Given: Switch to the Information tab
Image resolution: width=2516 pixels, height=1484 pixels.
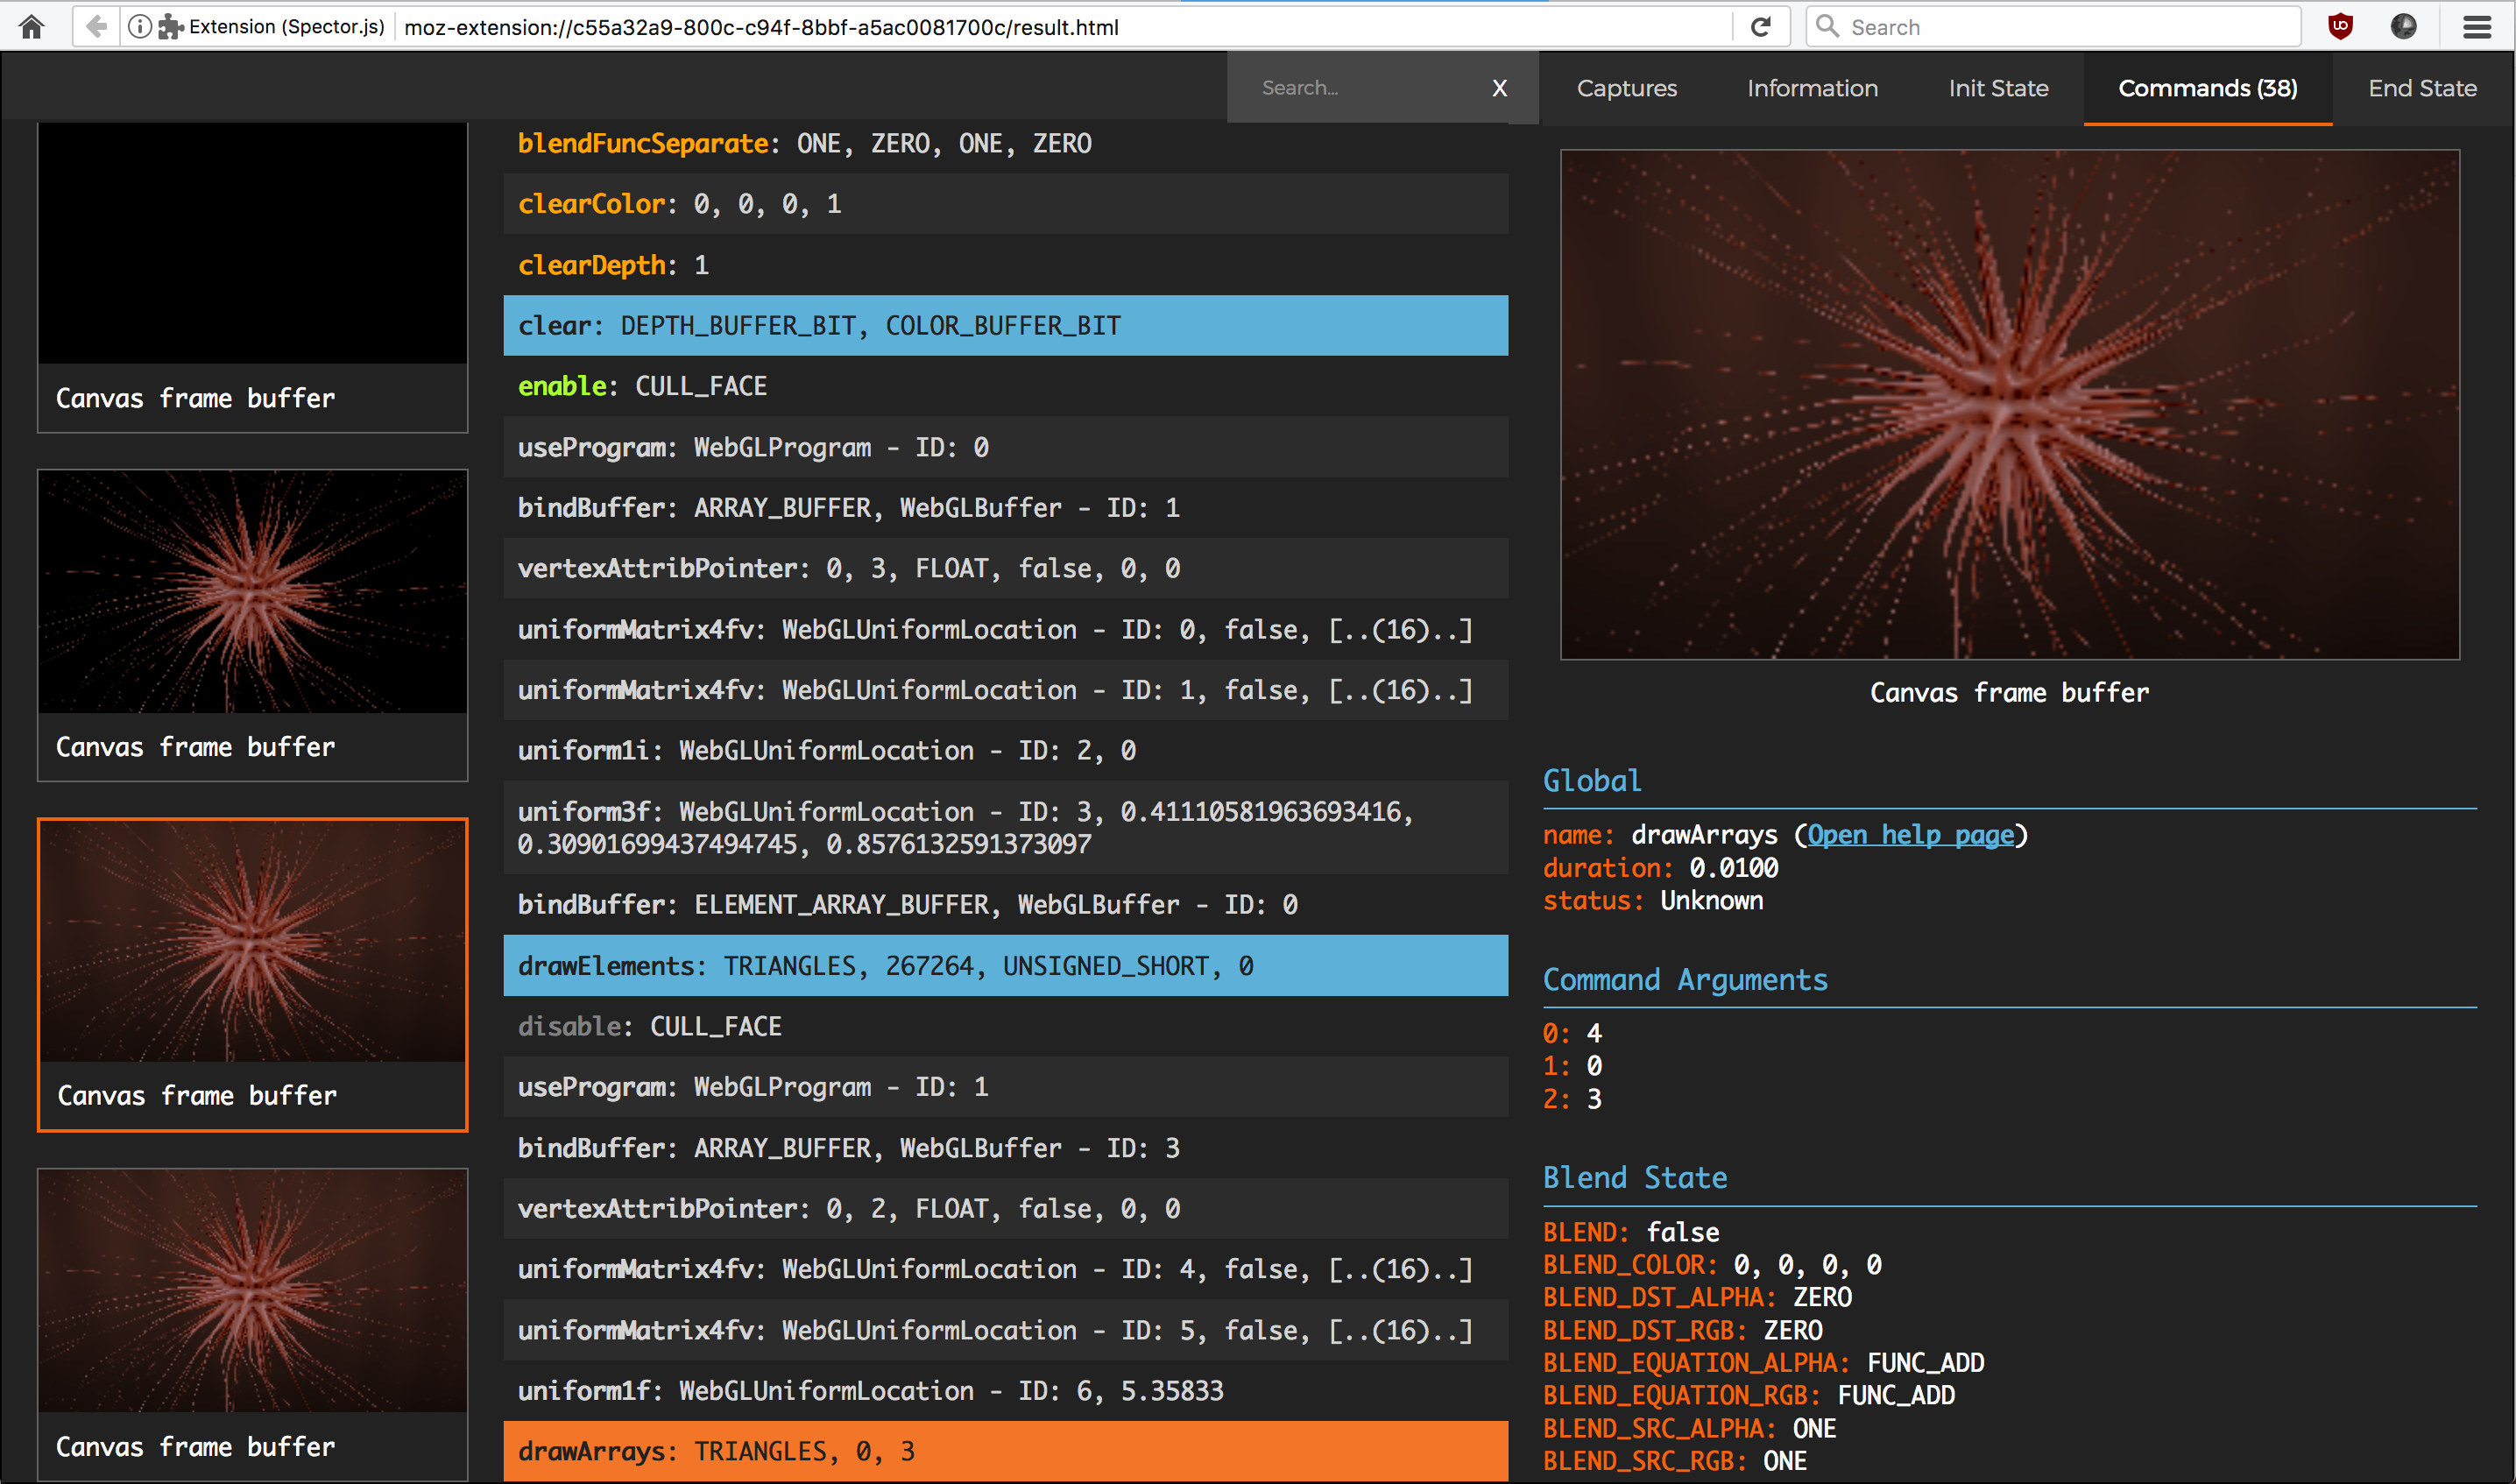Looking at the screenshot, I should (x=1812, y=88).
